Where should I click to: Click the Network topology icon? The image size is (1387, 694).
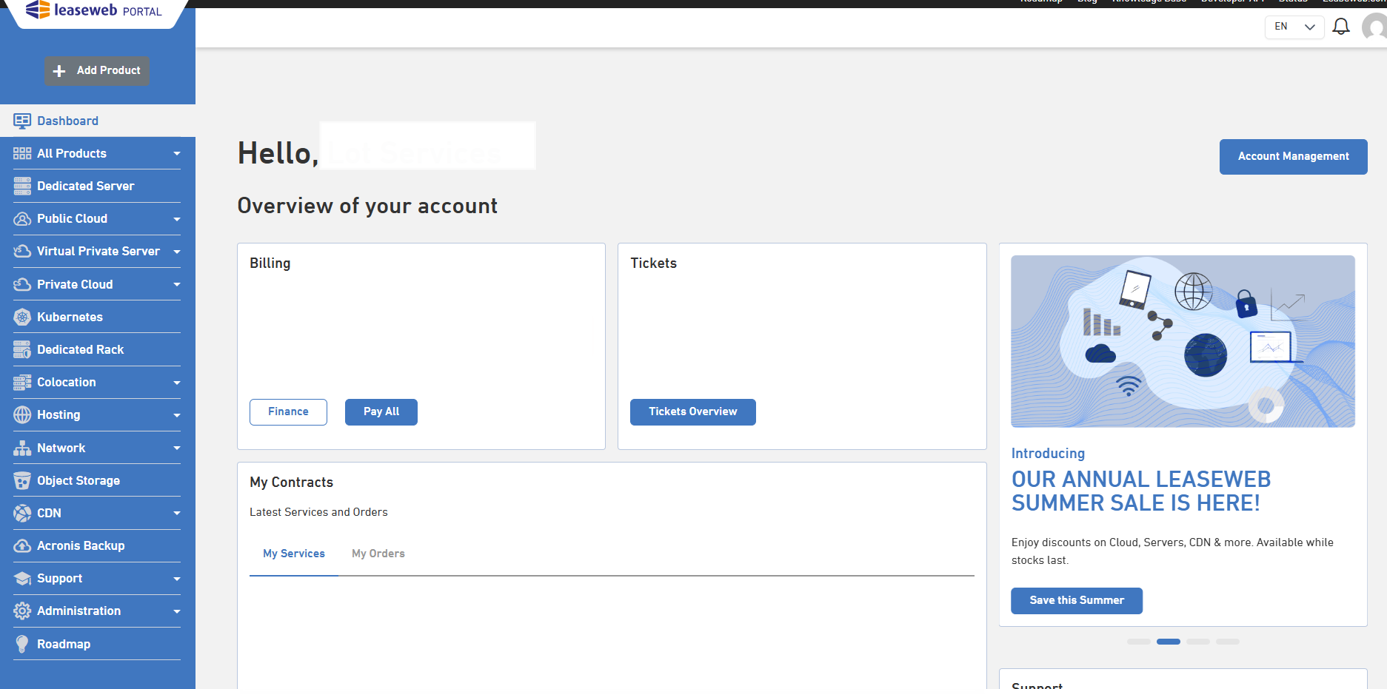pos(22,448)
